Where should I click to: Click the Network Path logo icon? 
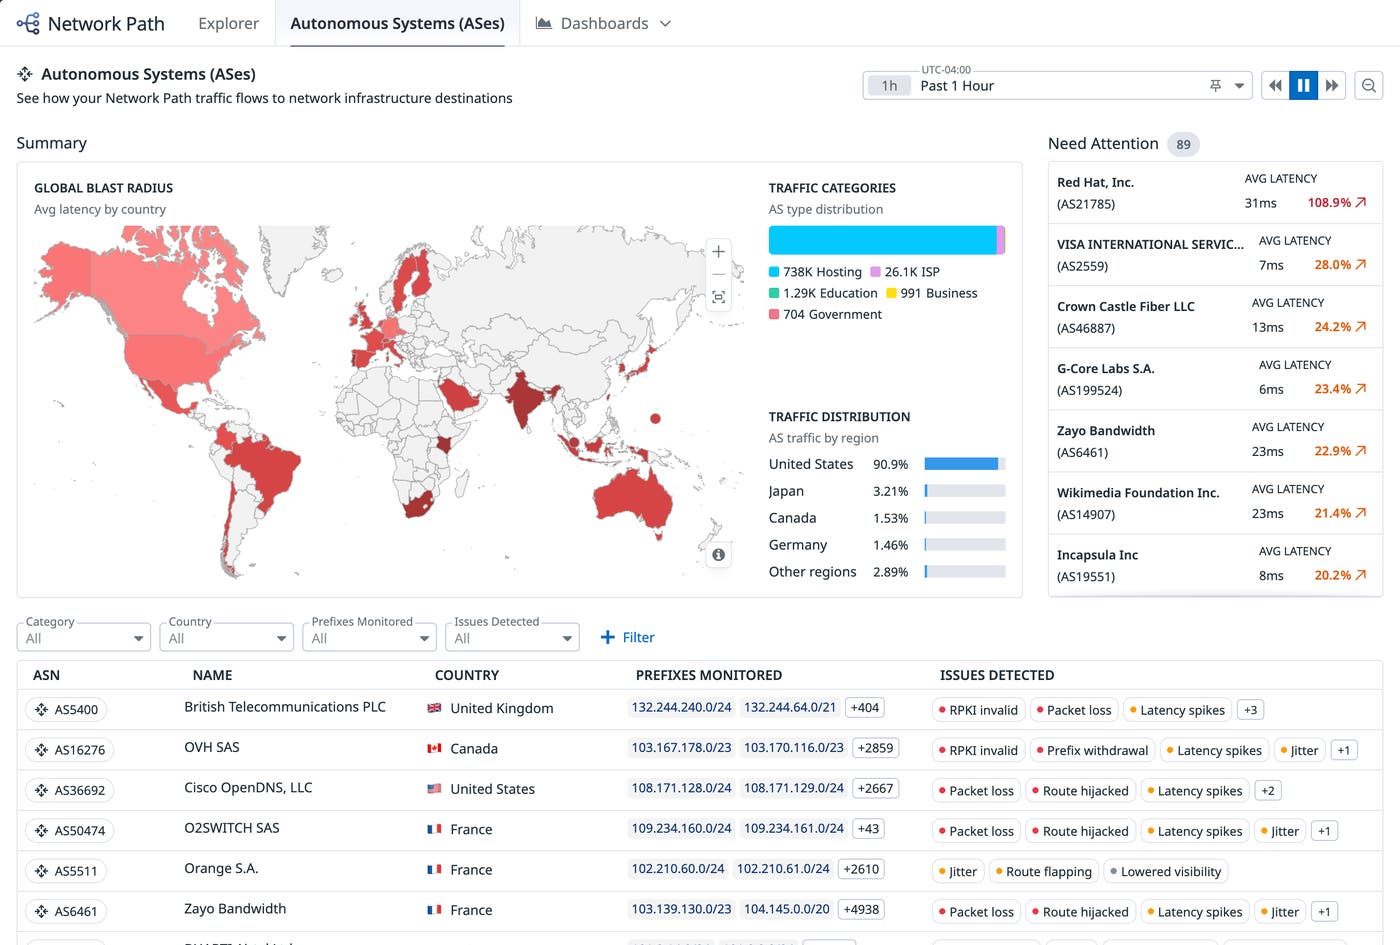tap(28, 23)
